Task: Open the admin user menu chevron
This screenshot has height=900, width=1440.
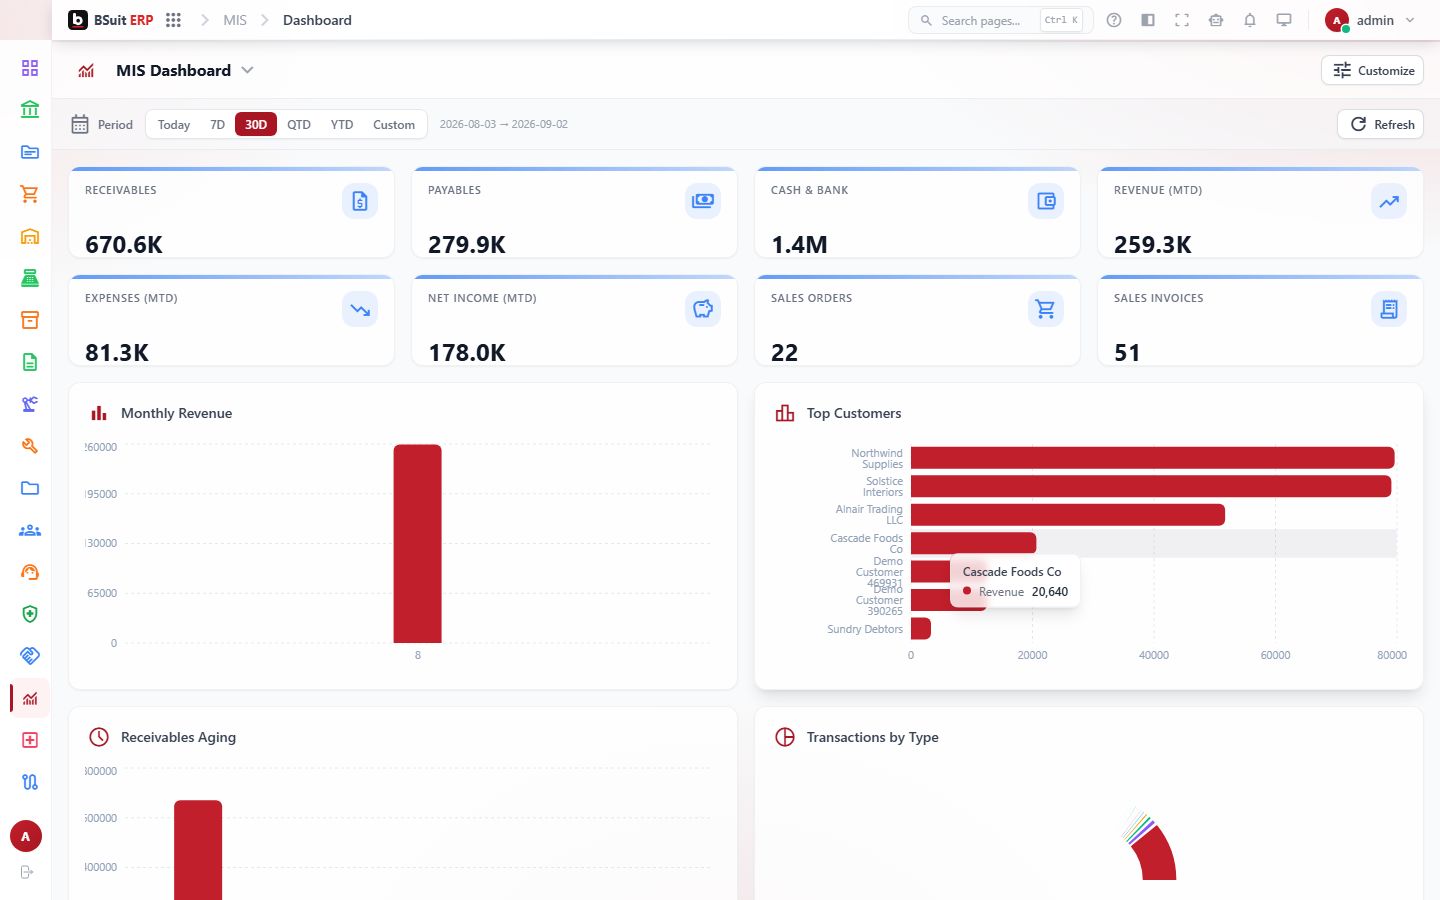Action: [1410, 20]
